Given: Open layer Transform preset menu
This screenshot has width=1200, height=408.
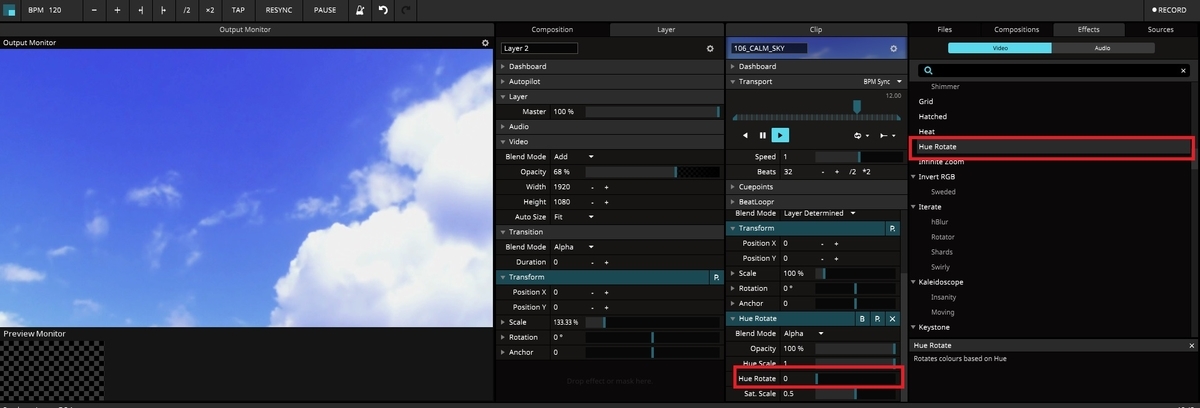Looking at the screenshot, I should coord(715,277).
